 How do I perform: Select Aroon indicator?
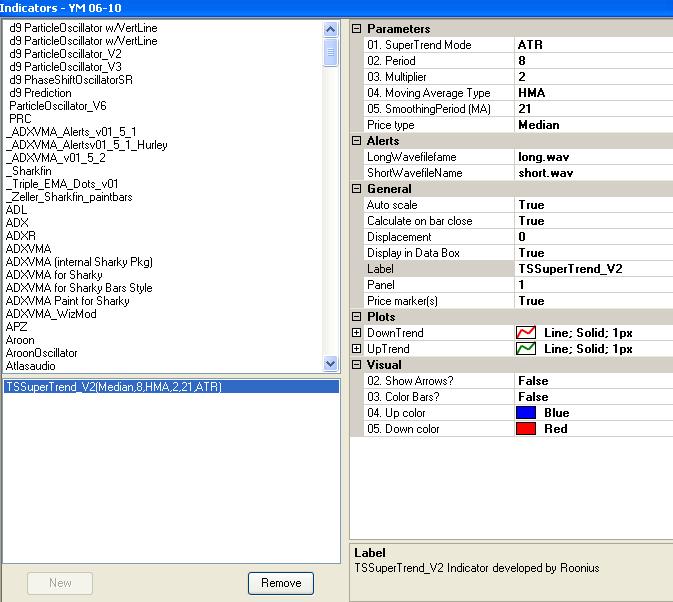tap(20, 340)
